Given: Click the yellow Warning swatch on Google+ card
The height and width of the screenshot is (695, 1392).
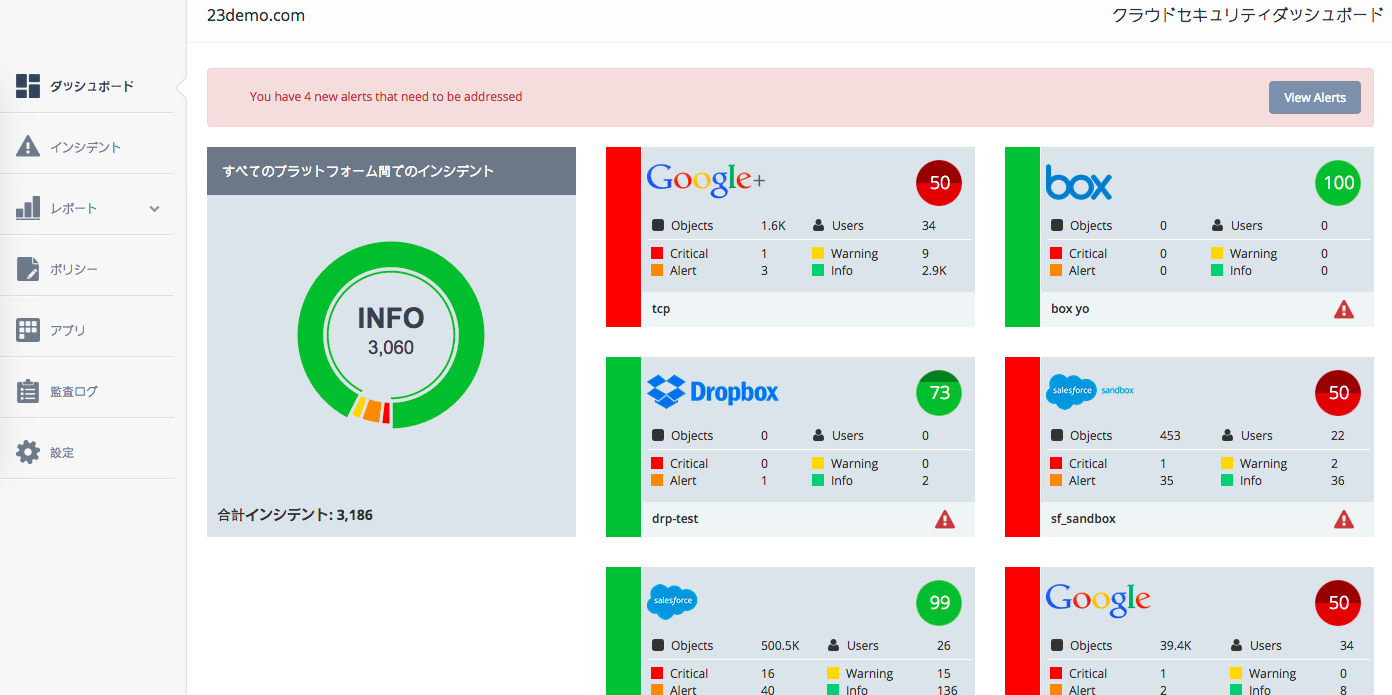Looking at the screenshot, I should [x=818, y=254].
